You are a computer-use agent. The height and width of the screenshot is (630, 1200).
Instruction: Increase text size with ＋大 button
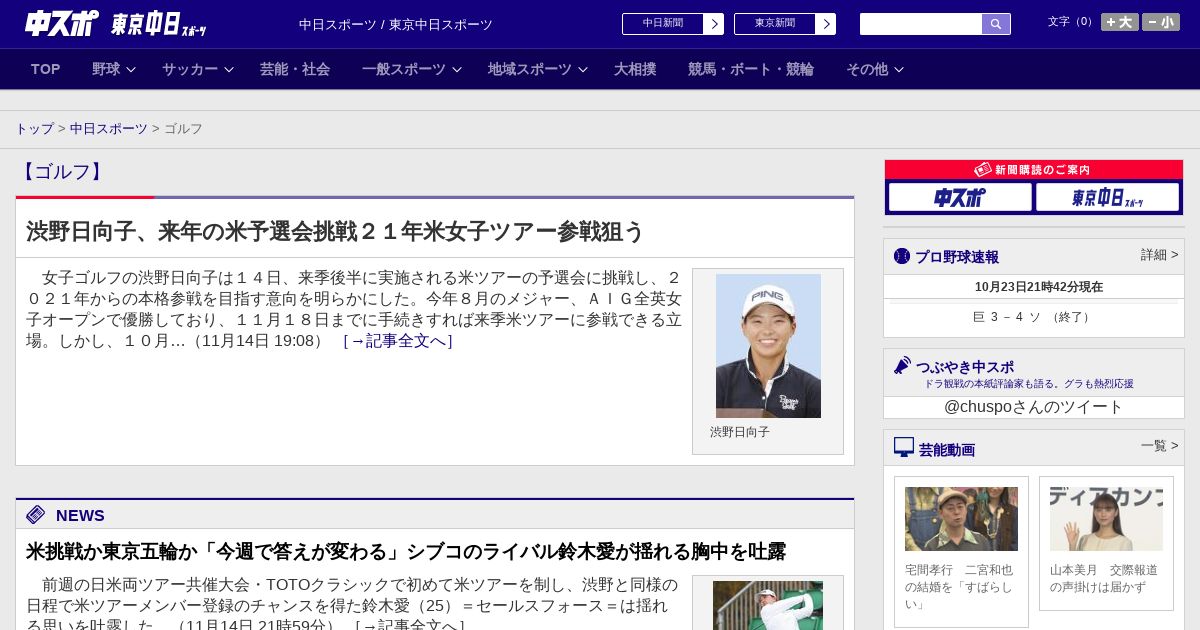(1119, 22)
